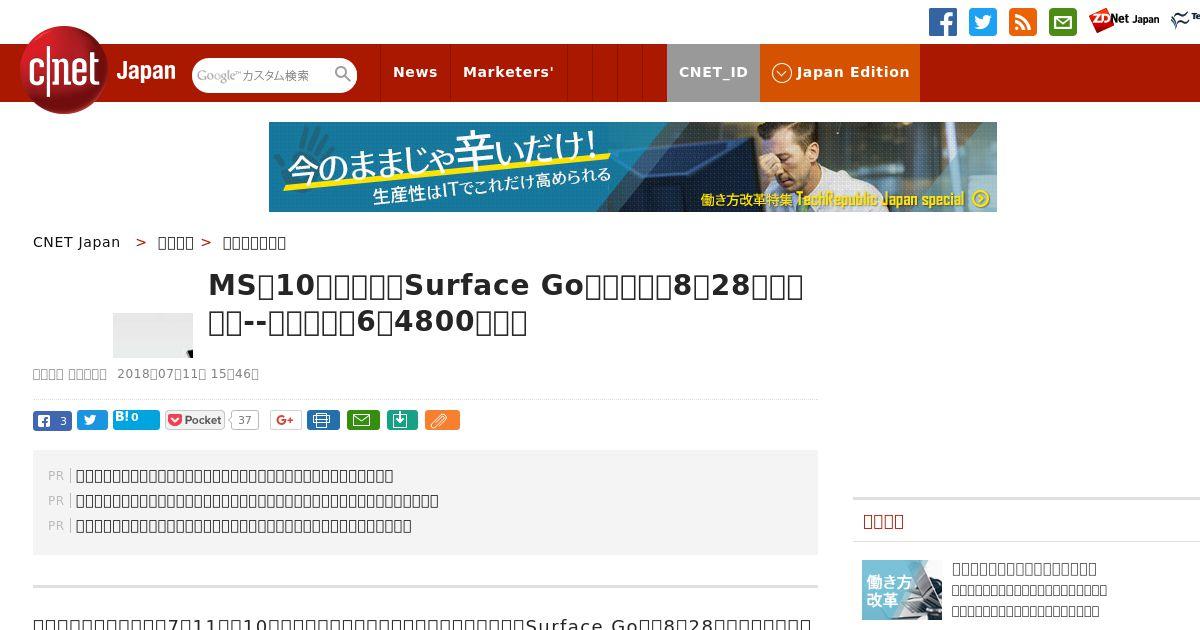Screen dimensions: 1200x630
Task: Expand the Japan Edition dropdown
Action: coord(840,72)
